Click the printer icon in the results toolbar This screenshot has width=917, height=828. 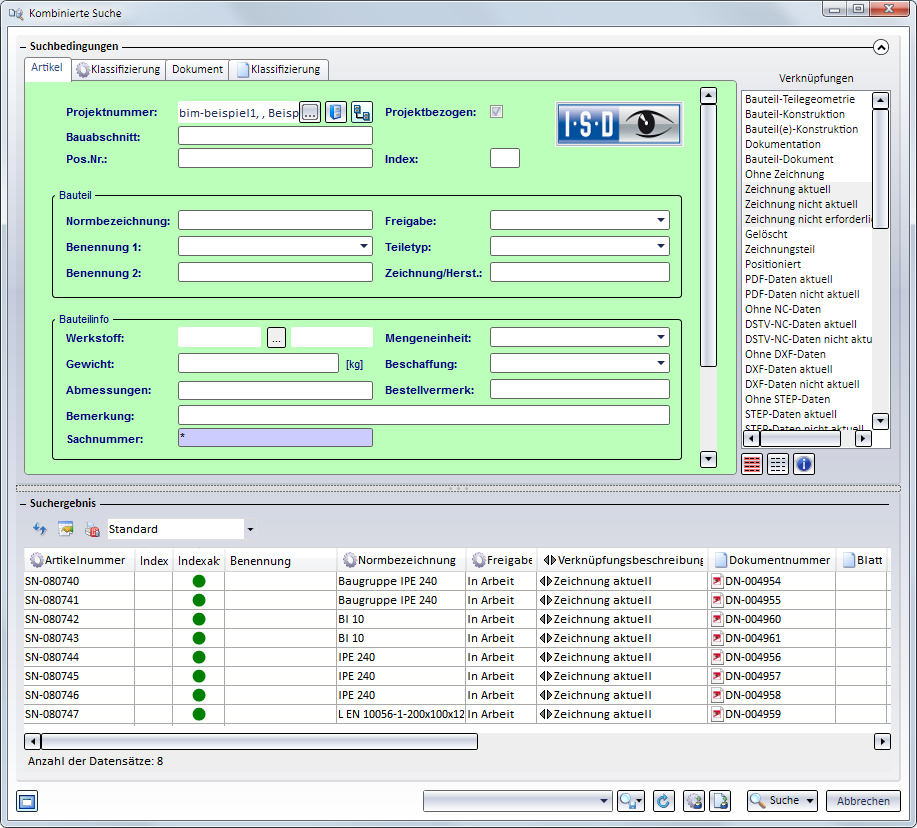point(92,529)
